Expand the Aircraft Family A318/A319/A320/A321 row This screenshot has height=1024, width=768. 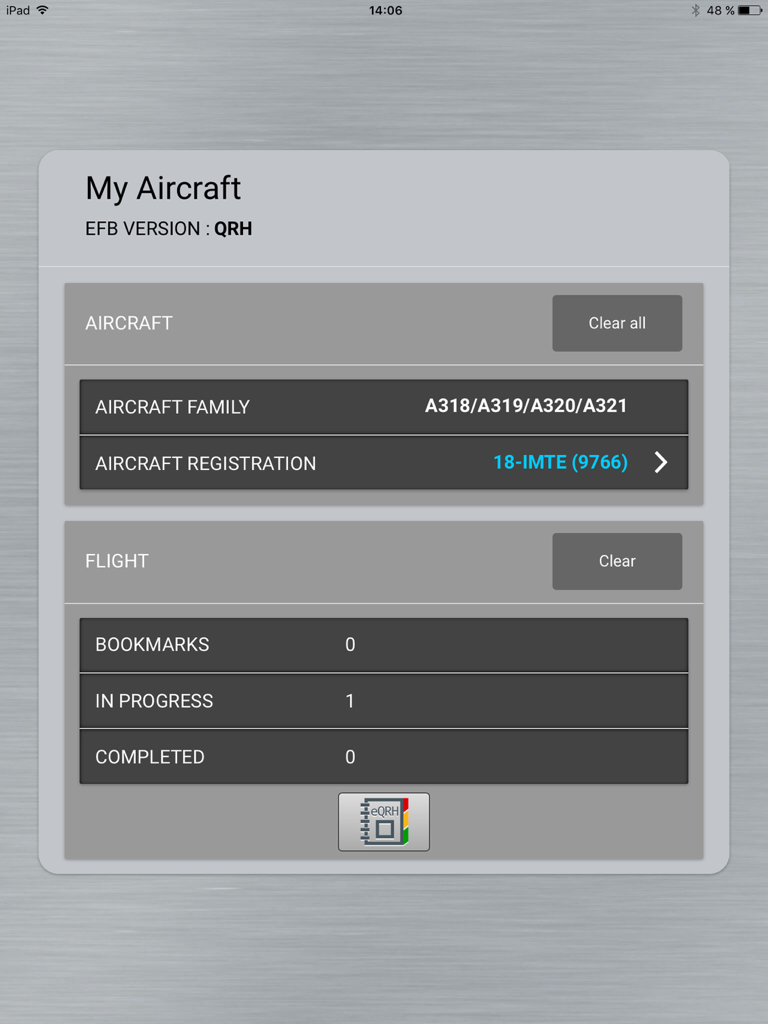point(384,406)
